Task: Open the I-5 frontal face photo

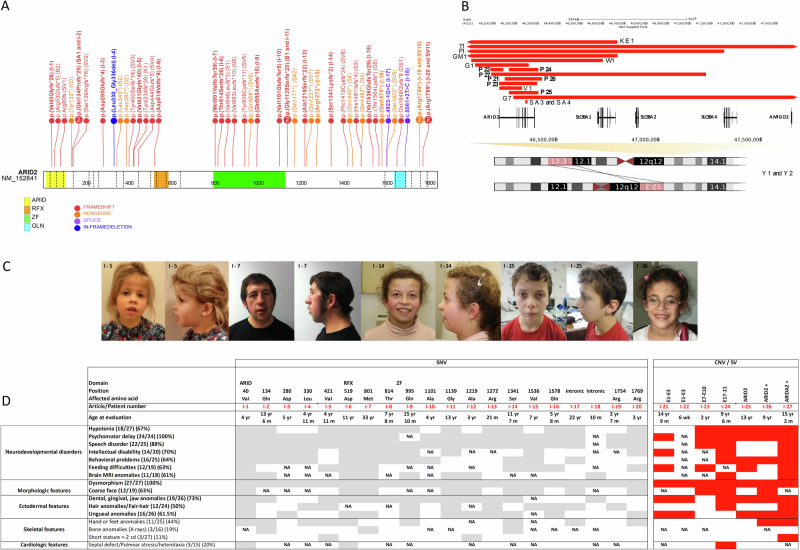Action: point(133,301)
